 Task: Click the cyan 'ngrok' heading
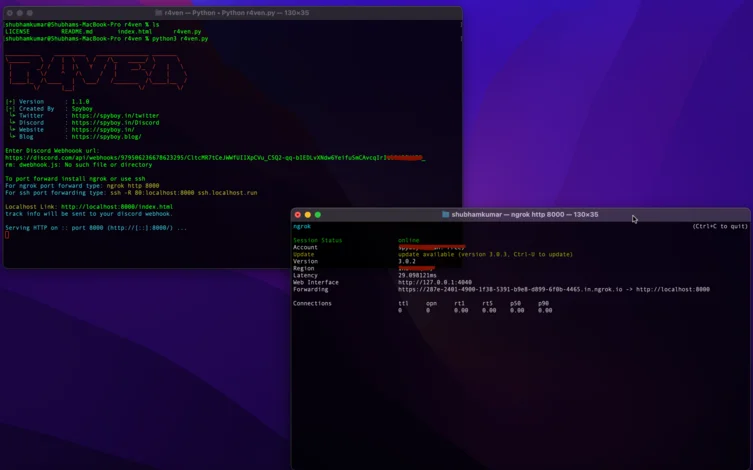pos(302,226)
